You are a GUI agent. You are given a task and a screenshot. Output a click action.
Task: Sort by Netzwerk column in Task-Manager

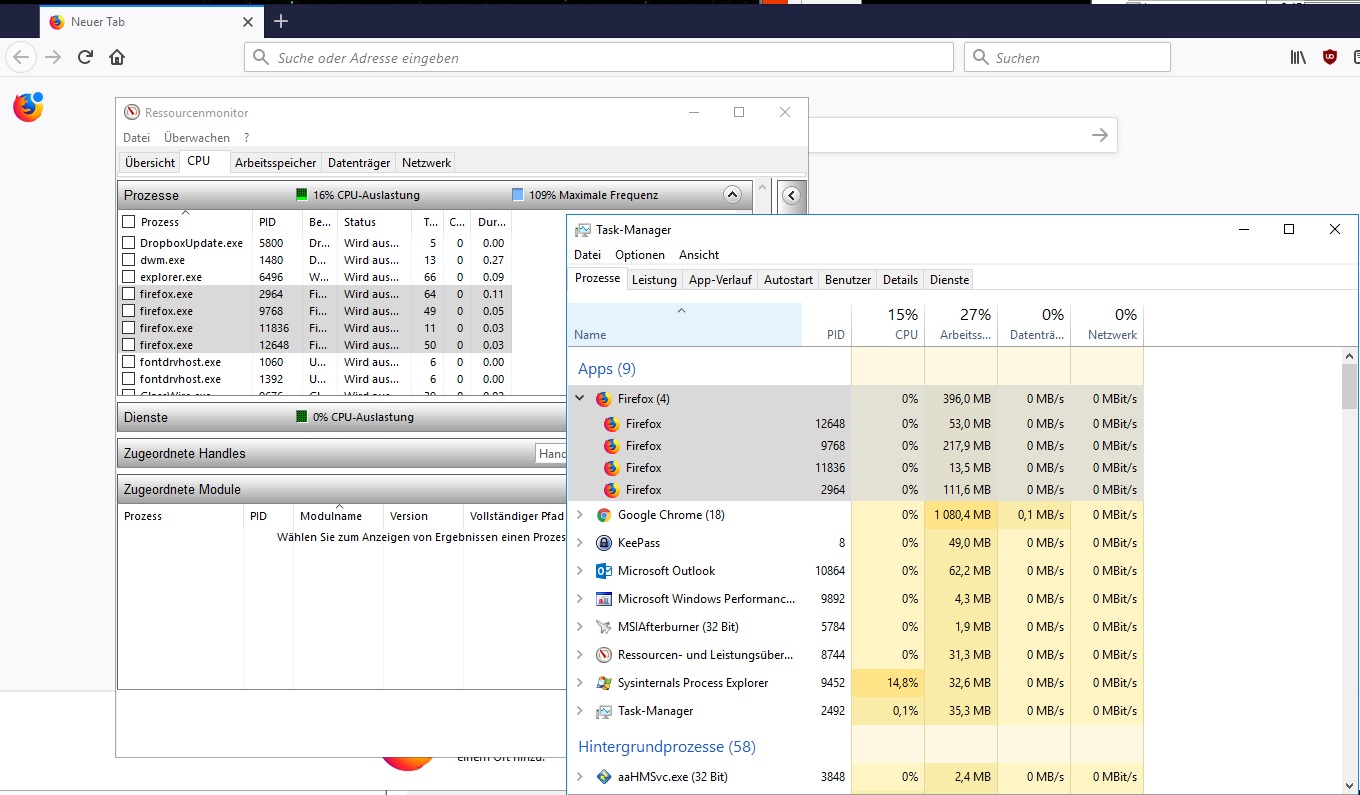pyautogui.click(x=1107, y=324)
